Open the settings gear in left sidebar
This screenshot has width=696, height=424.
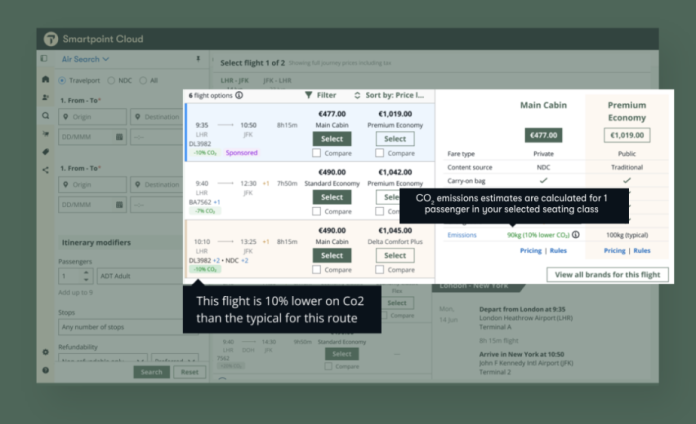(45, 352)
